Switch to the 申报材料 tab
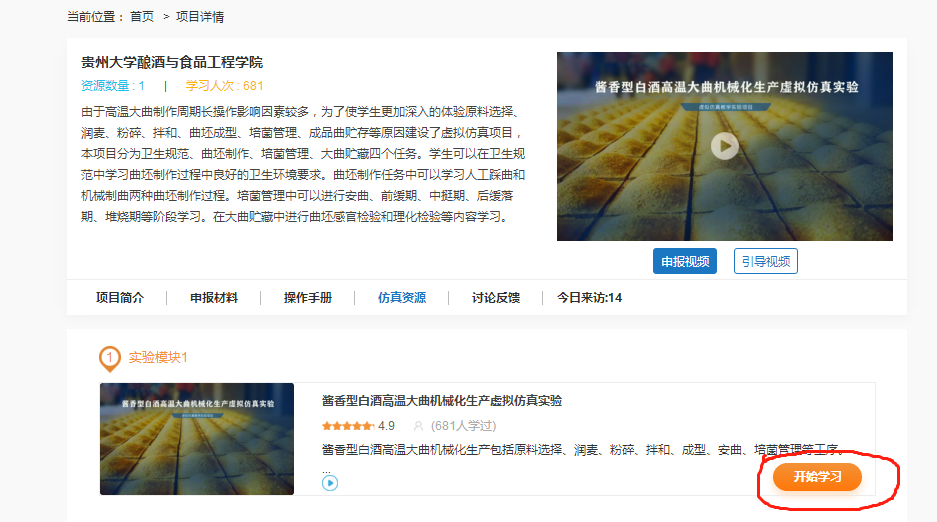This screenshot has height=522, width=937. coord(214,298)
